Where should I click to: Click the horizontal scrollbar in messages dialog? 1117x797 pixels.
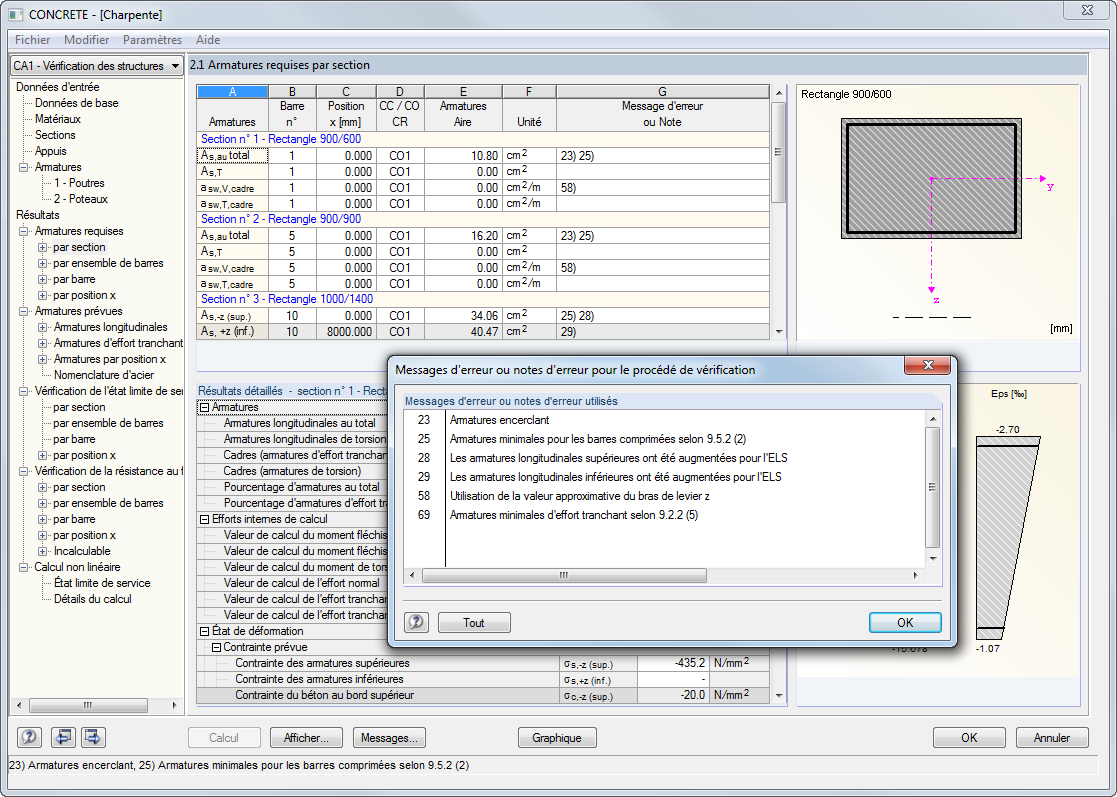[563, 575]
